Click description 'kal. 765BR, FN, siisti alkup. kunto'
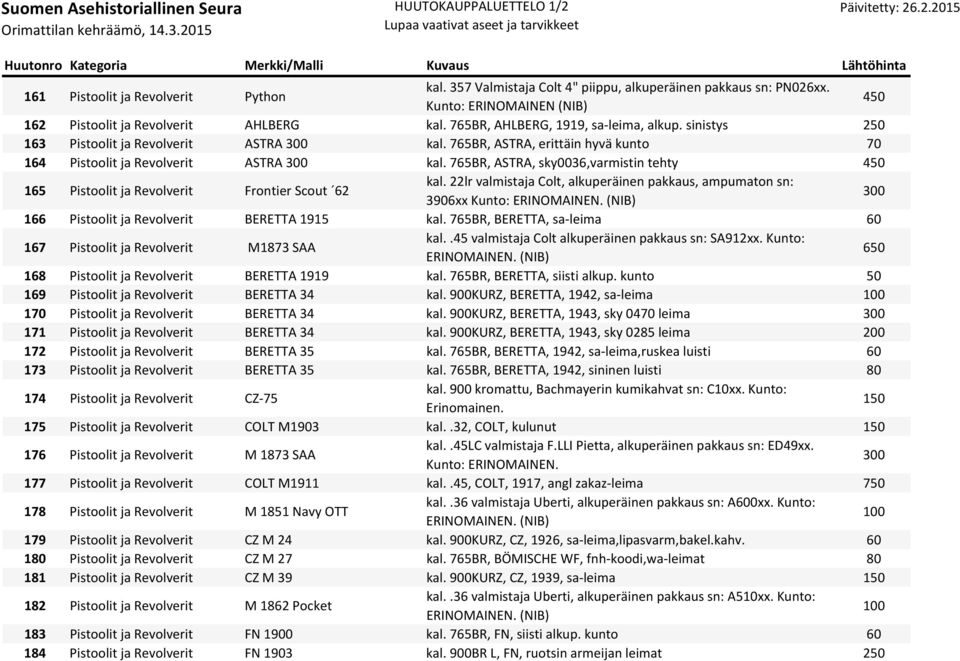Screen dimensions: 960x661 [522, 634]
